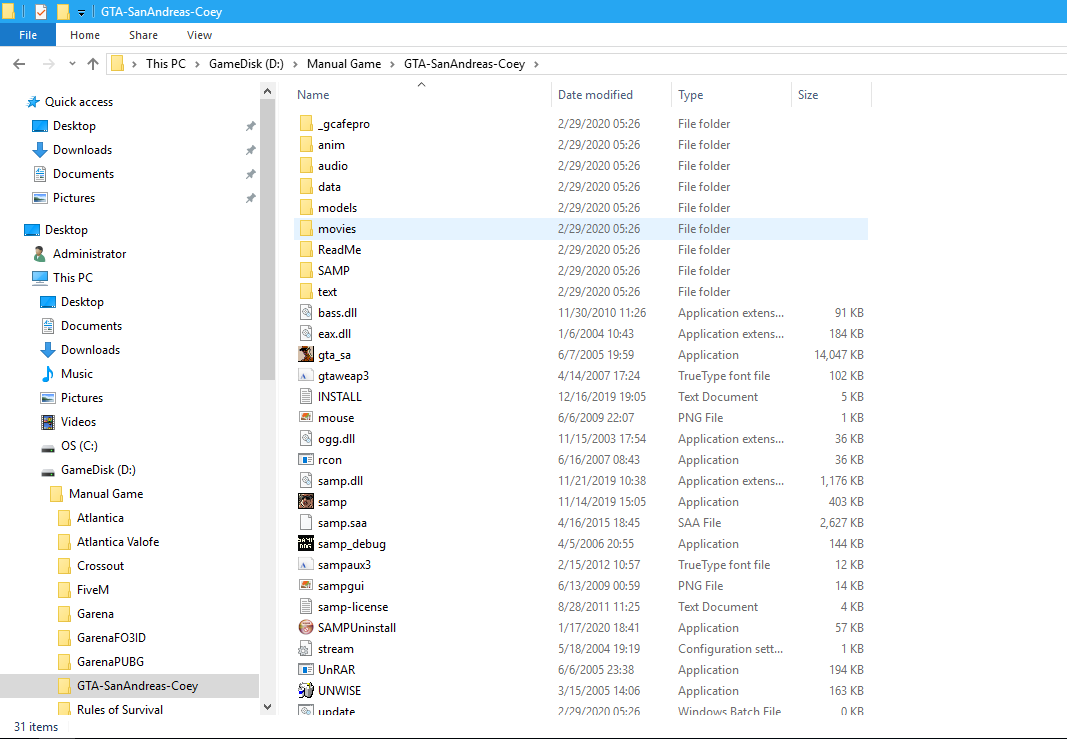Expand the chevron after Manual Game in address bar

[x=393, y=64]
